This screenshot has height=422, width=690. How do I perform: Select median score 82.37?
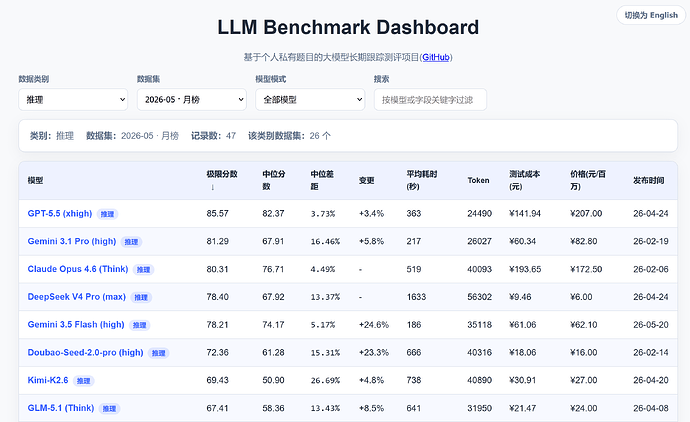click(273, 213)
